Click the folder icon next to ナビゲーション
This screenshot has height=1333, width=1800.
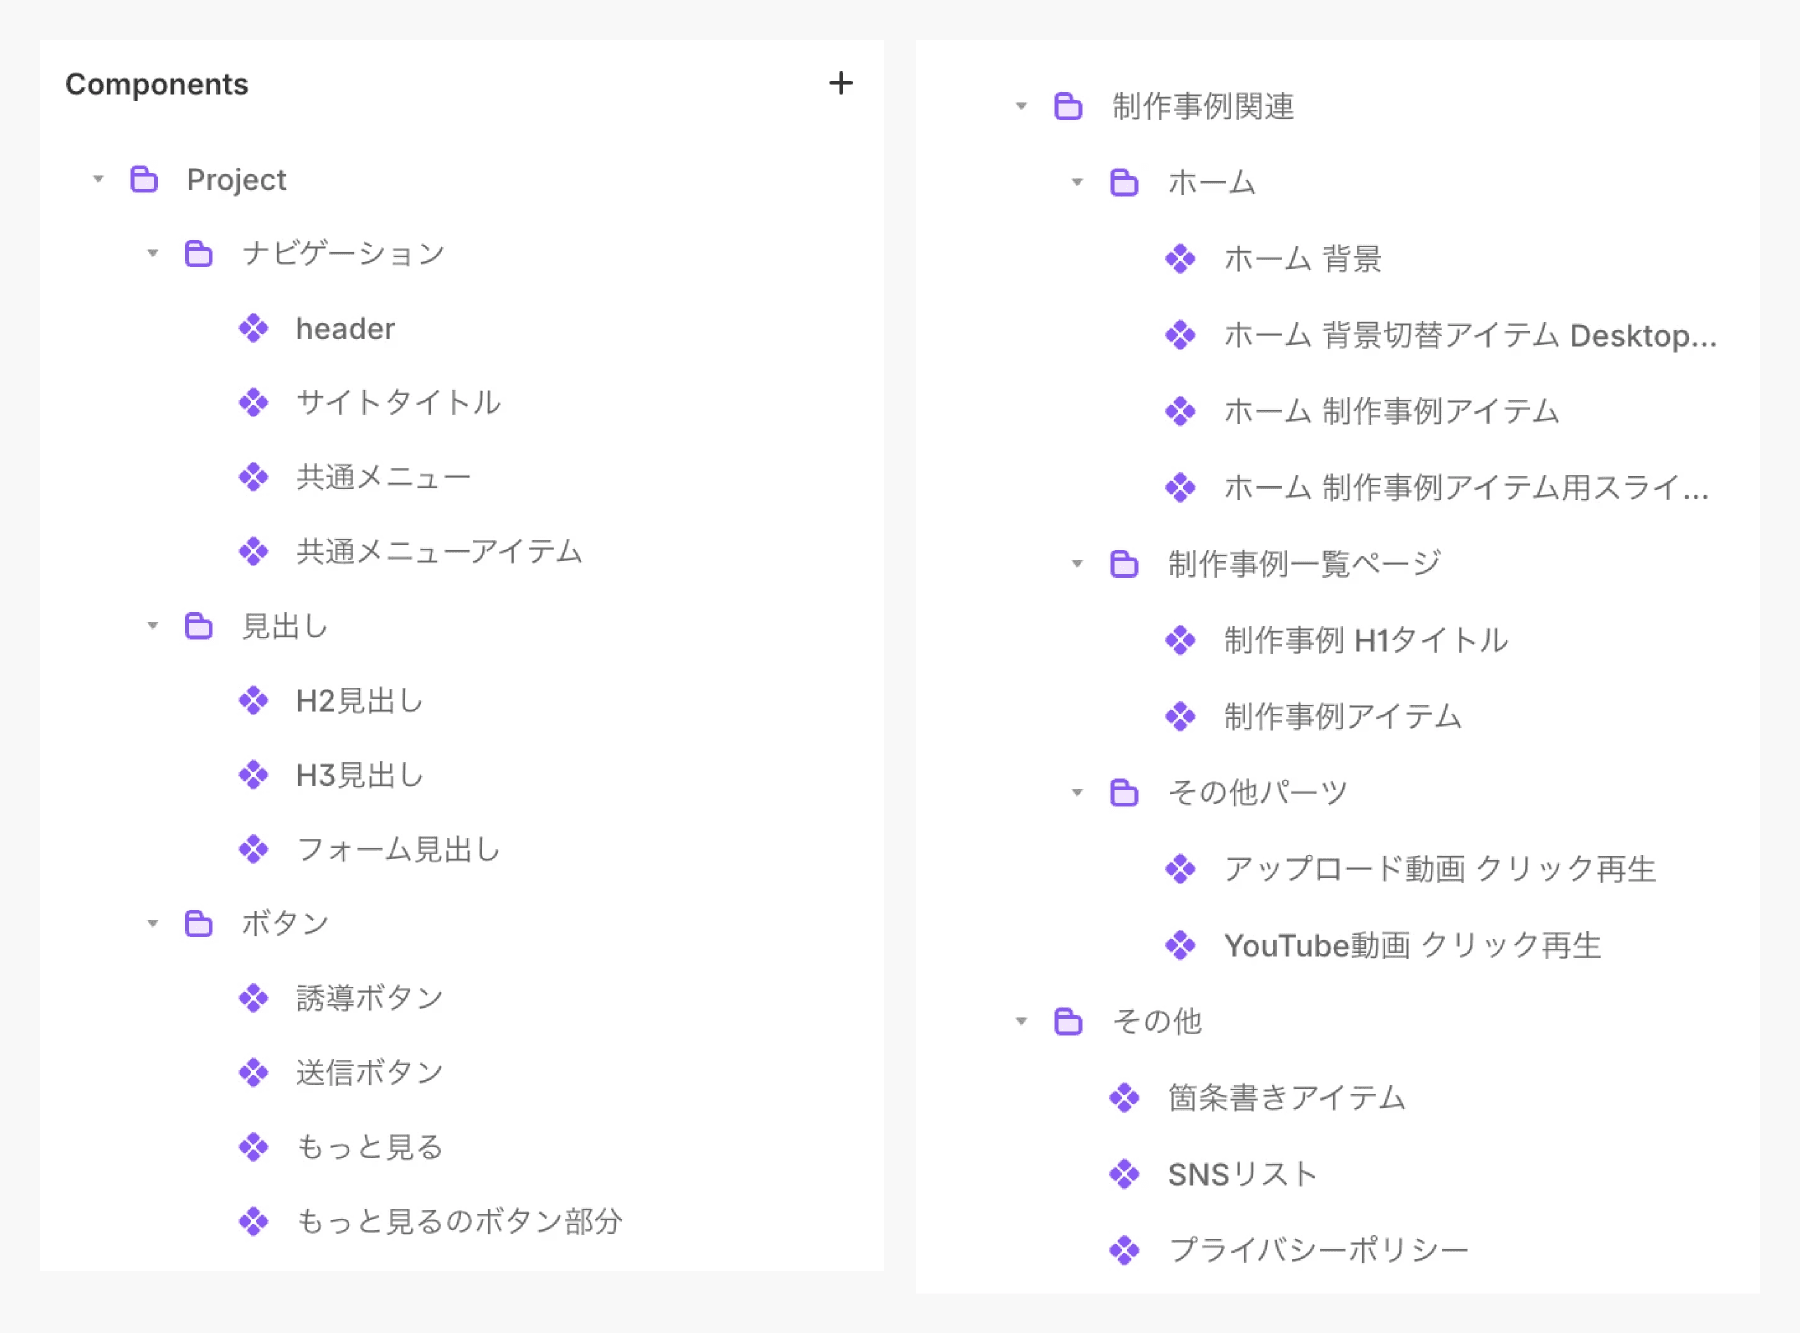[199, 253]
